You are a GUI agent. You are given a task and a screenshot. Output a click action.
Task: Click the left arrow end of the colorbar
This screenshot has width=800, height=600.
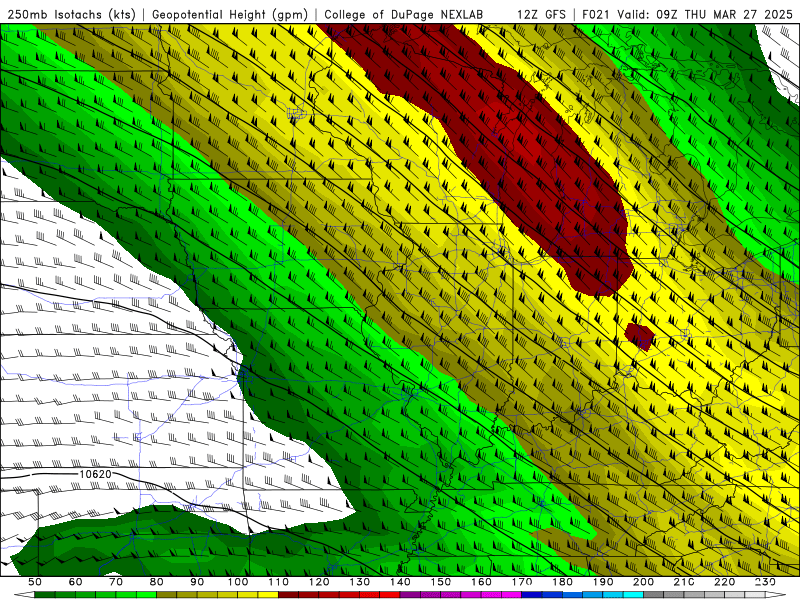(x=24, y=595)
